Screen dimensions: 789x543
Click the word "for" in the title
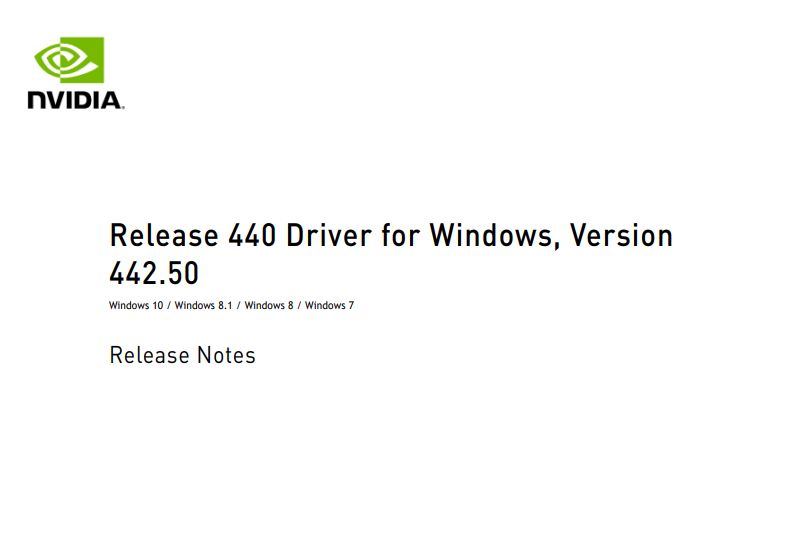(400, 236)
